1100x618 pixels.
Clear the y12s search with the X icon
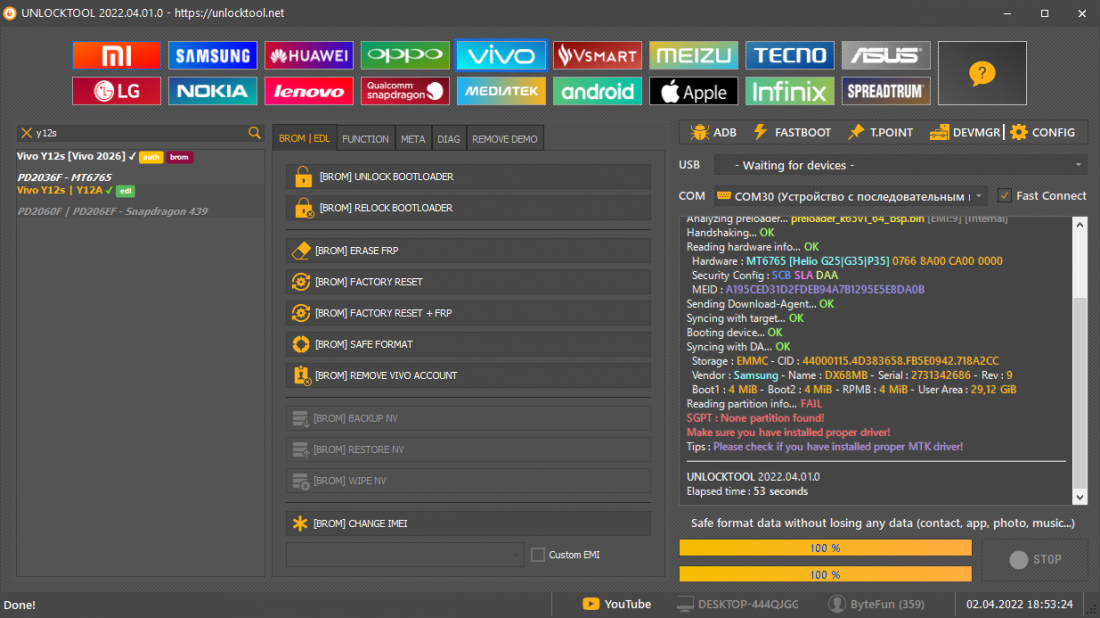pos(27,133)
